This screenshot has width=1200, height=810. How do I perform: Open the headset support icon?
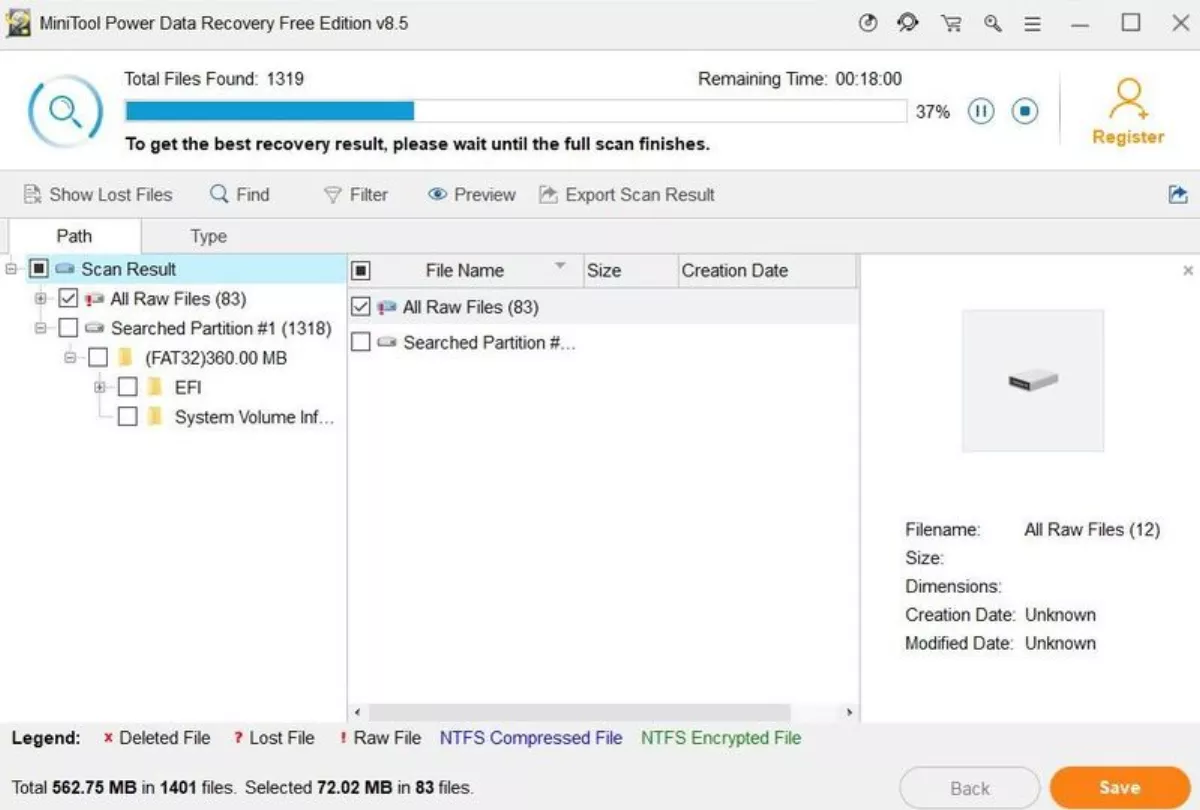[908, 23]
